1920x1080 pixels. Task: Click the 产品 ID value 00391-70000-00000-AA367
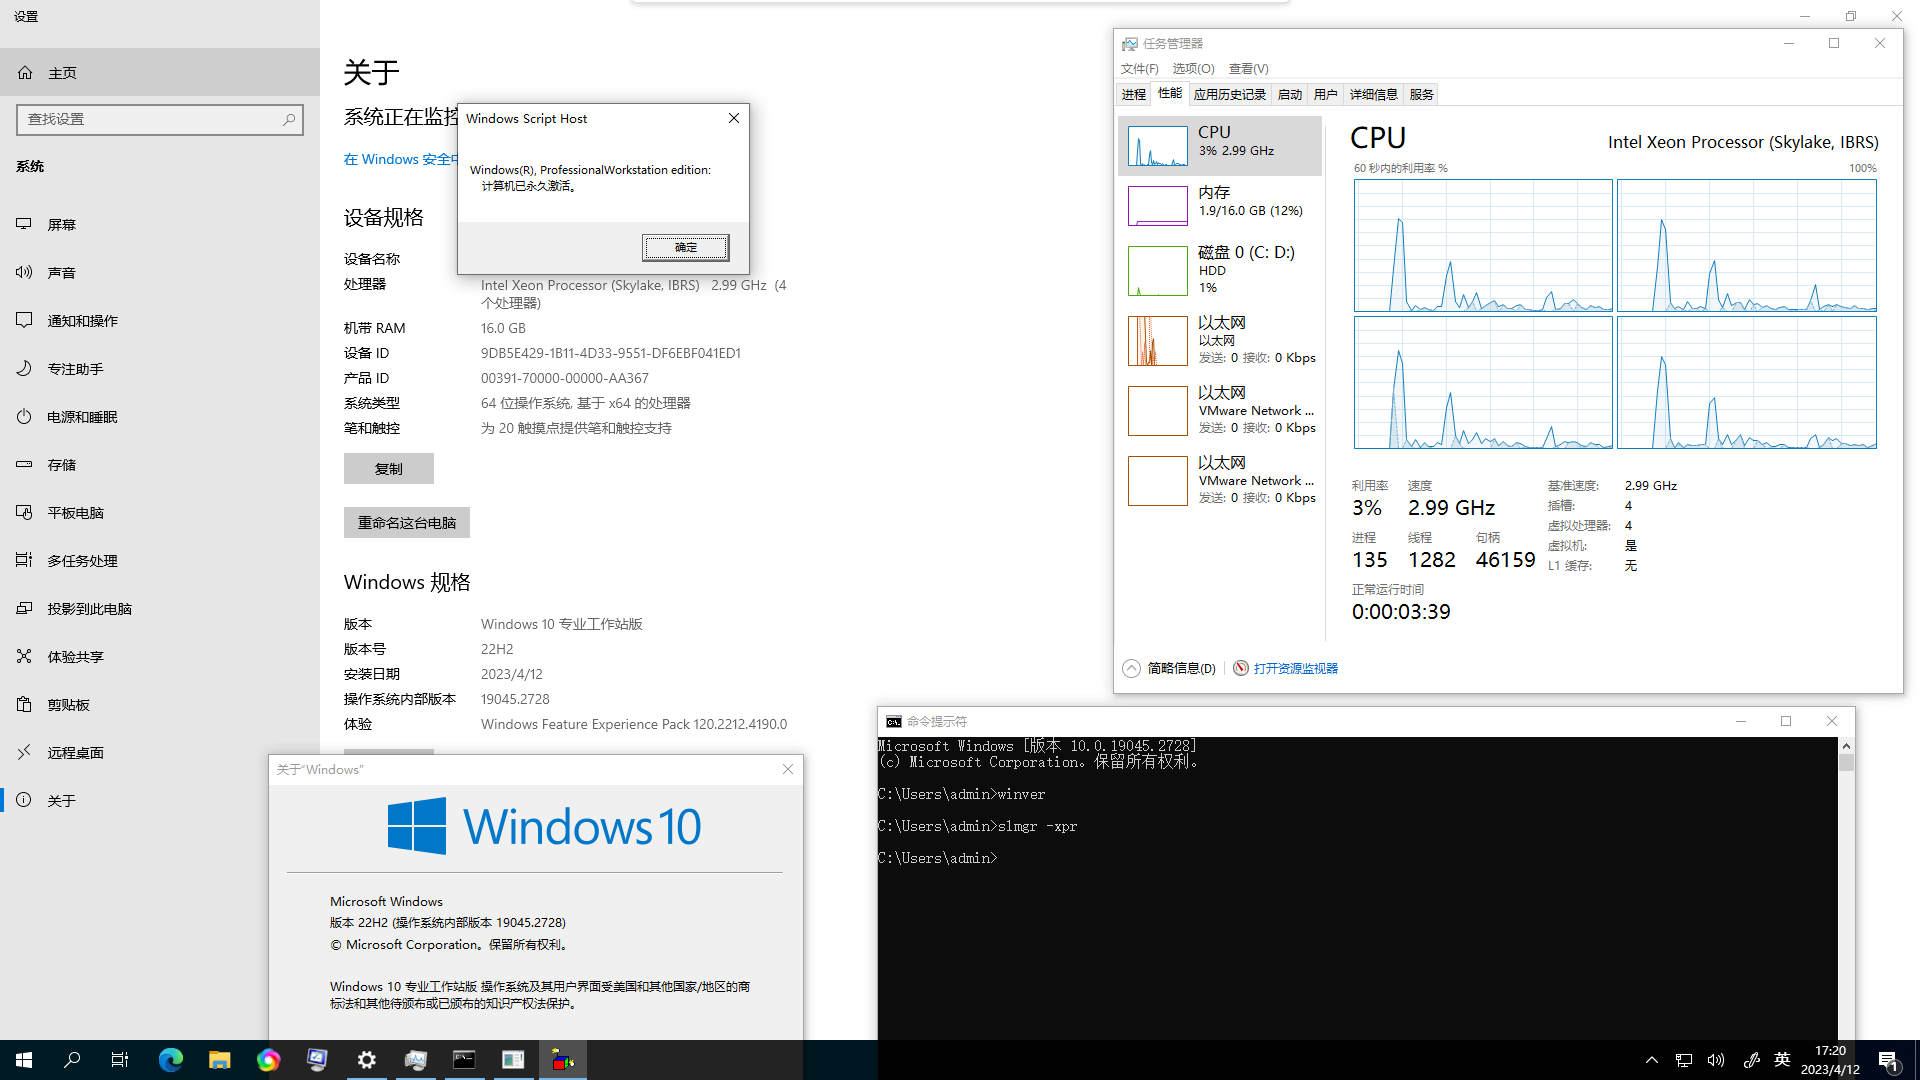[565, 378]
